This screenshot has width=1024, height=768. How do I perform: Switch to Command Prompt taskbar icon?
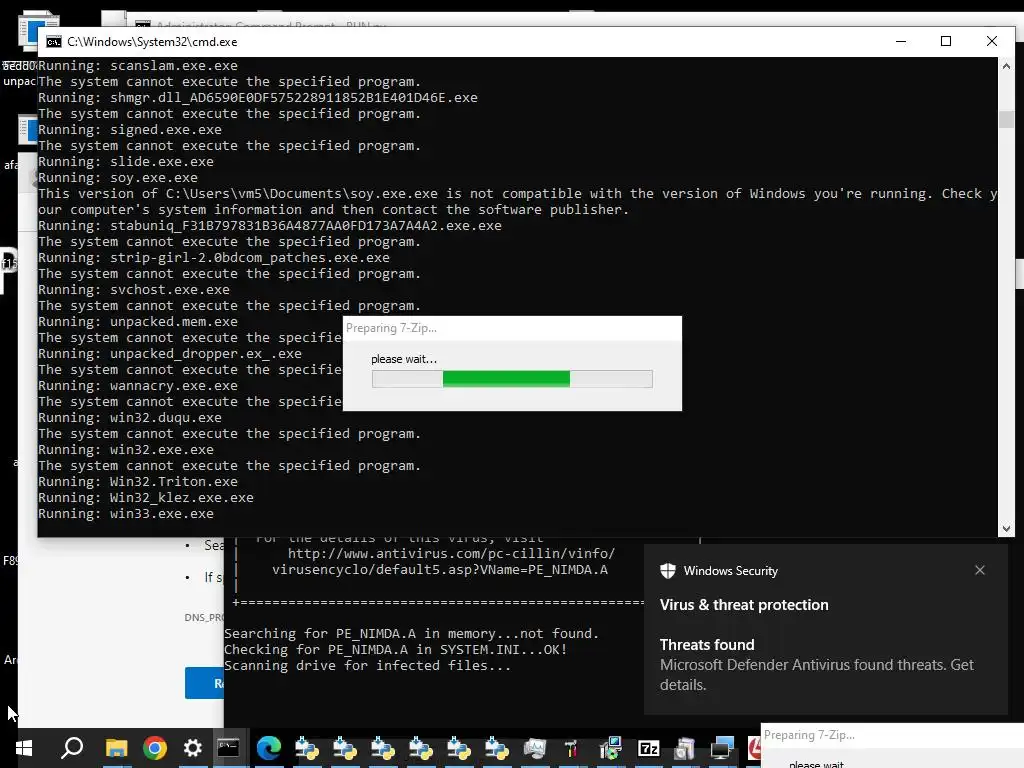point(229,748)
